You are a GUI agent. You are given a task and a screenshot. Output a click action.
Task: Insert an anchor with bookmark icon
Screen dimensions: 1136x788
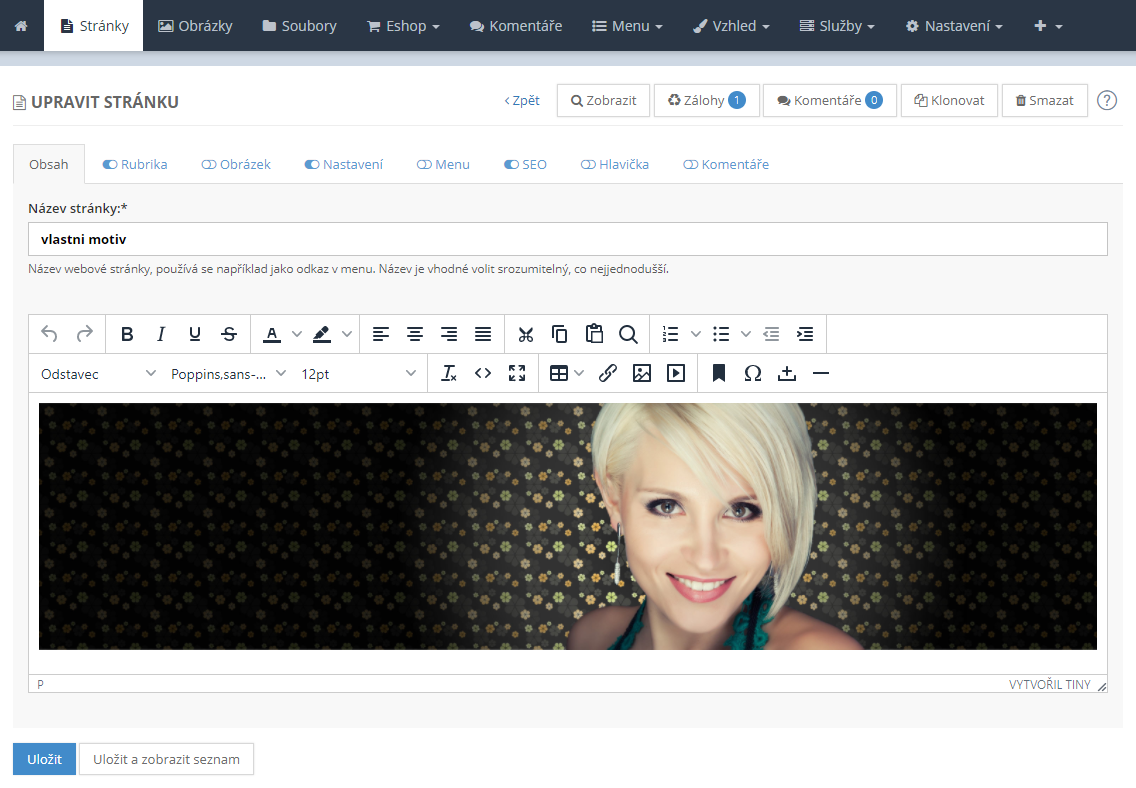pos(719,373)
